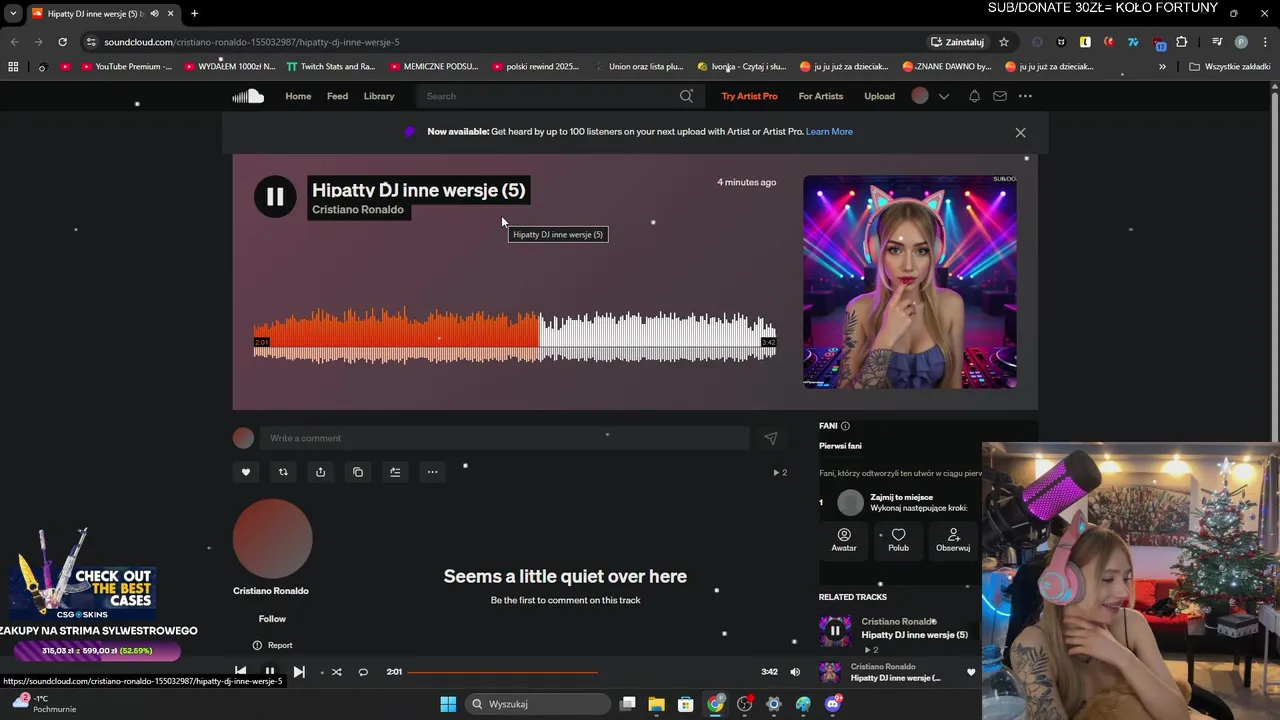This screenshot has width=1280, height=720.
Task: Open the messages envelope icon
Action: click(x=999, y=96)
